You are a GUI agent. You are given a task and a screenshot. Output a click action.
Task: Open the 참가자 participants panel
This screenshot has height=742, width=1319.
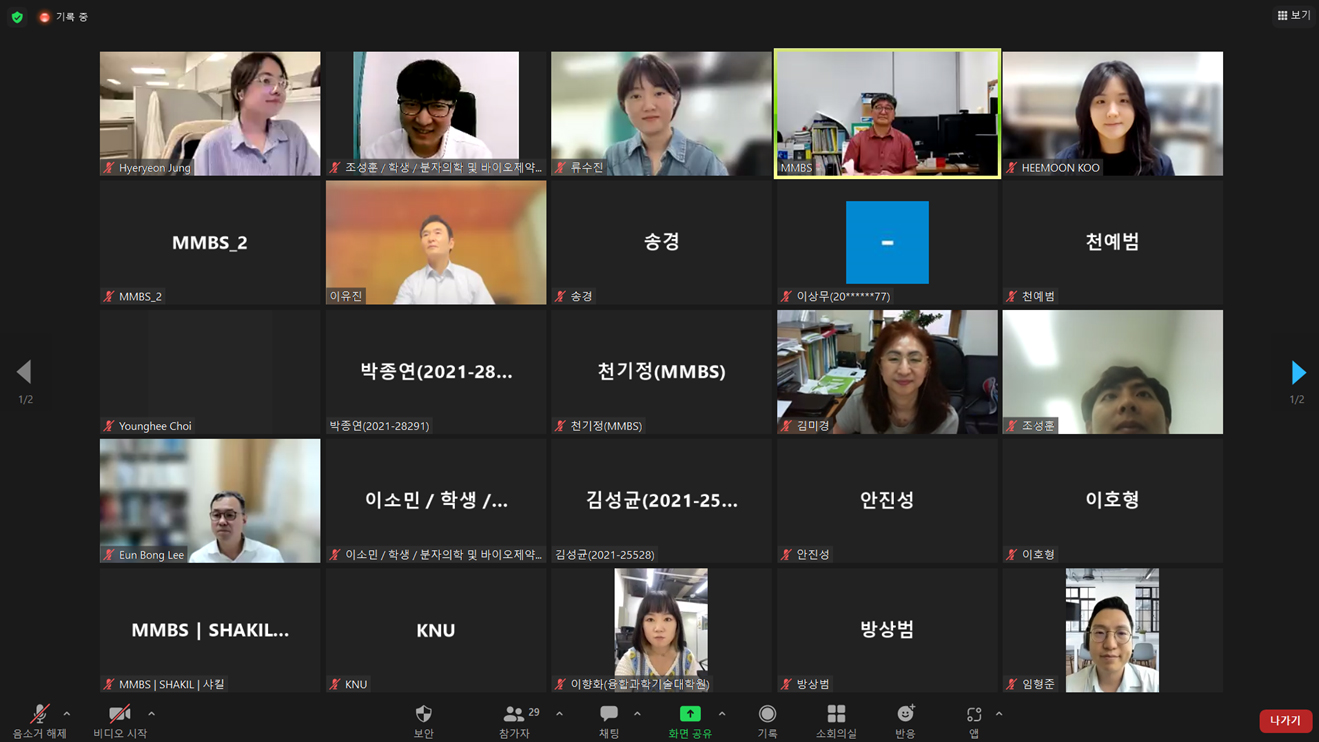pos(515,721)
